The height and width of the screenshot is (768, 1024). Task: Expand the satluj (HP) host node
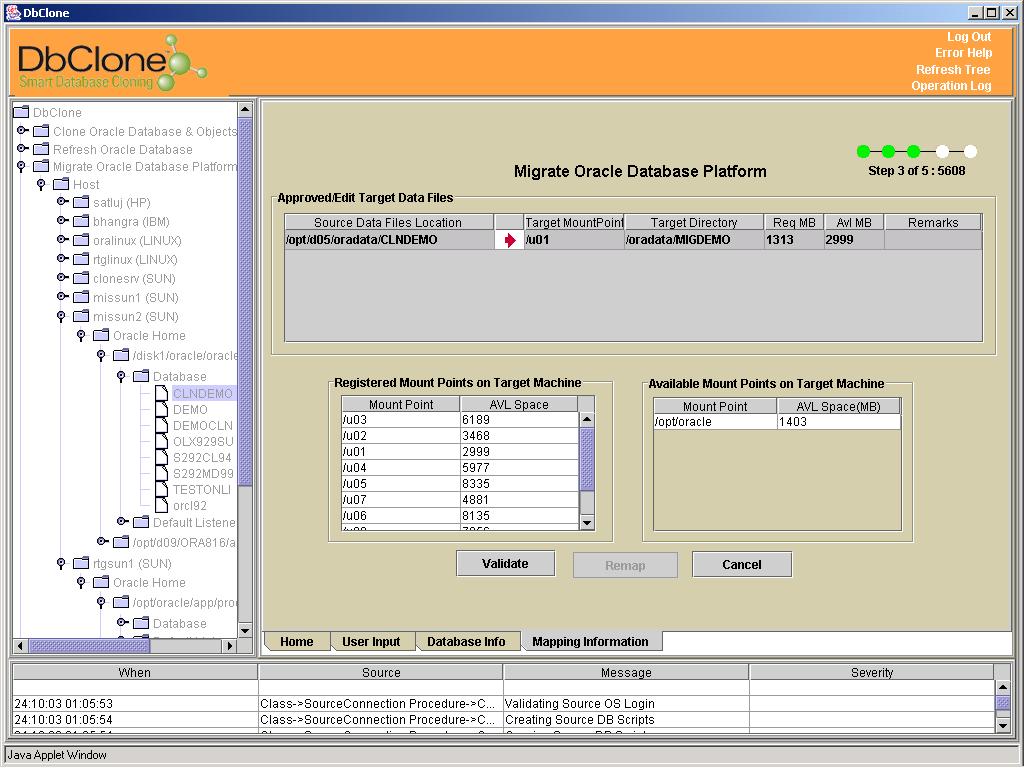coord(62,202)
